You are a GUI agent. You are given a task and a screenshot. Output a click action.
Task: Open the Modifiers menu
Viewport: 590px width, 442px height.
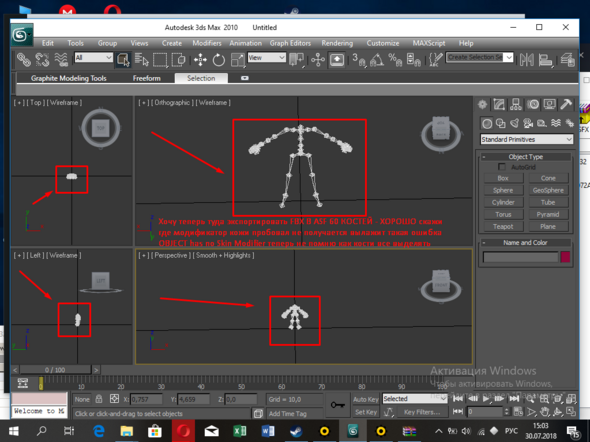click(x=207, y=43)
